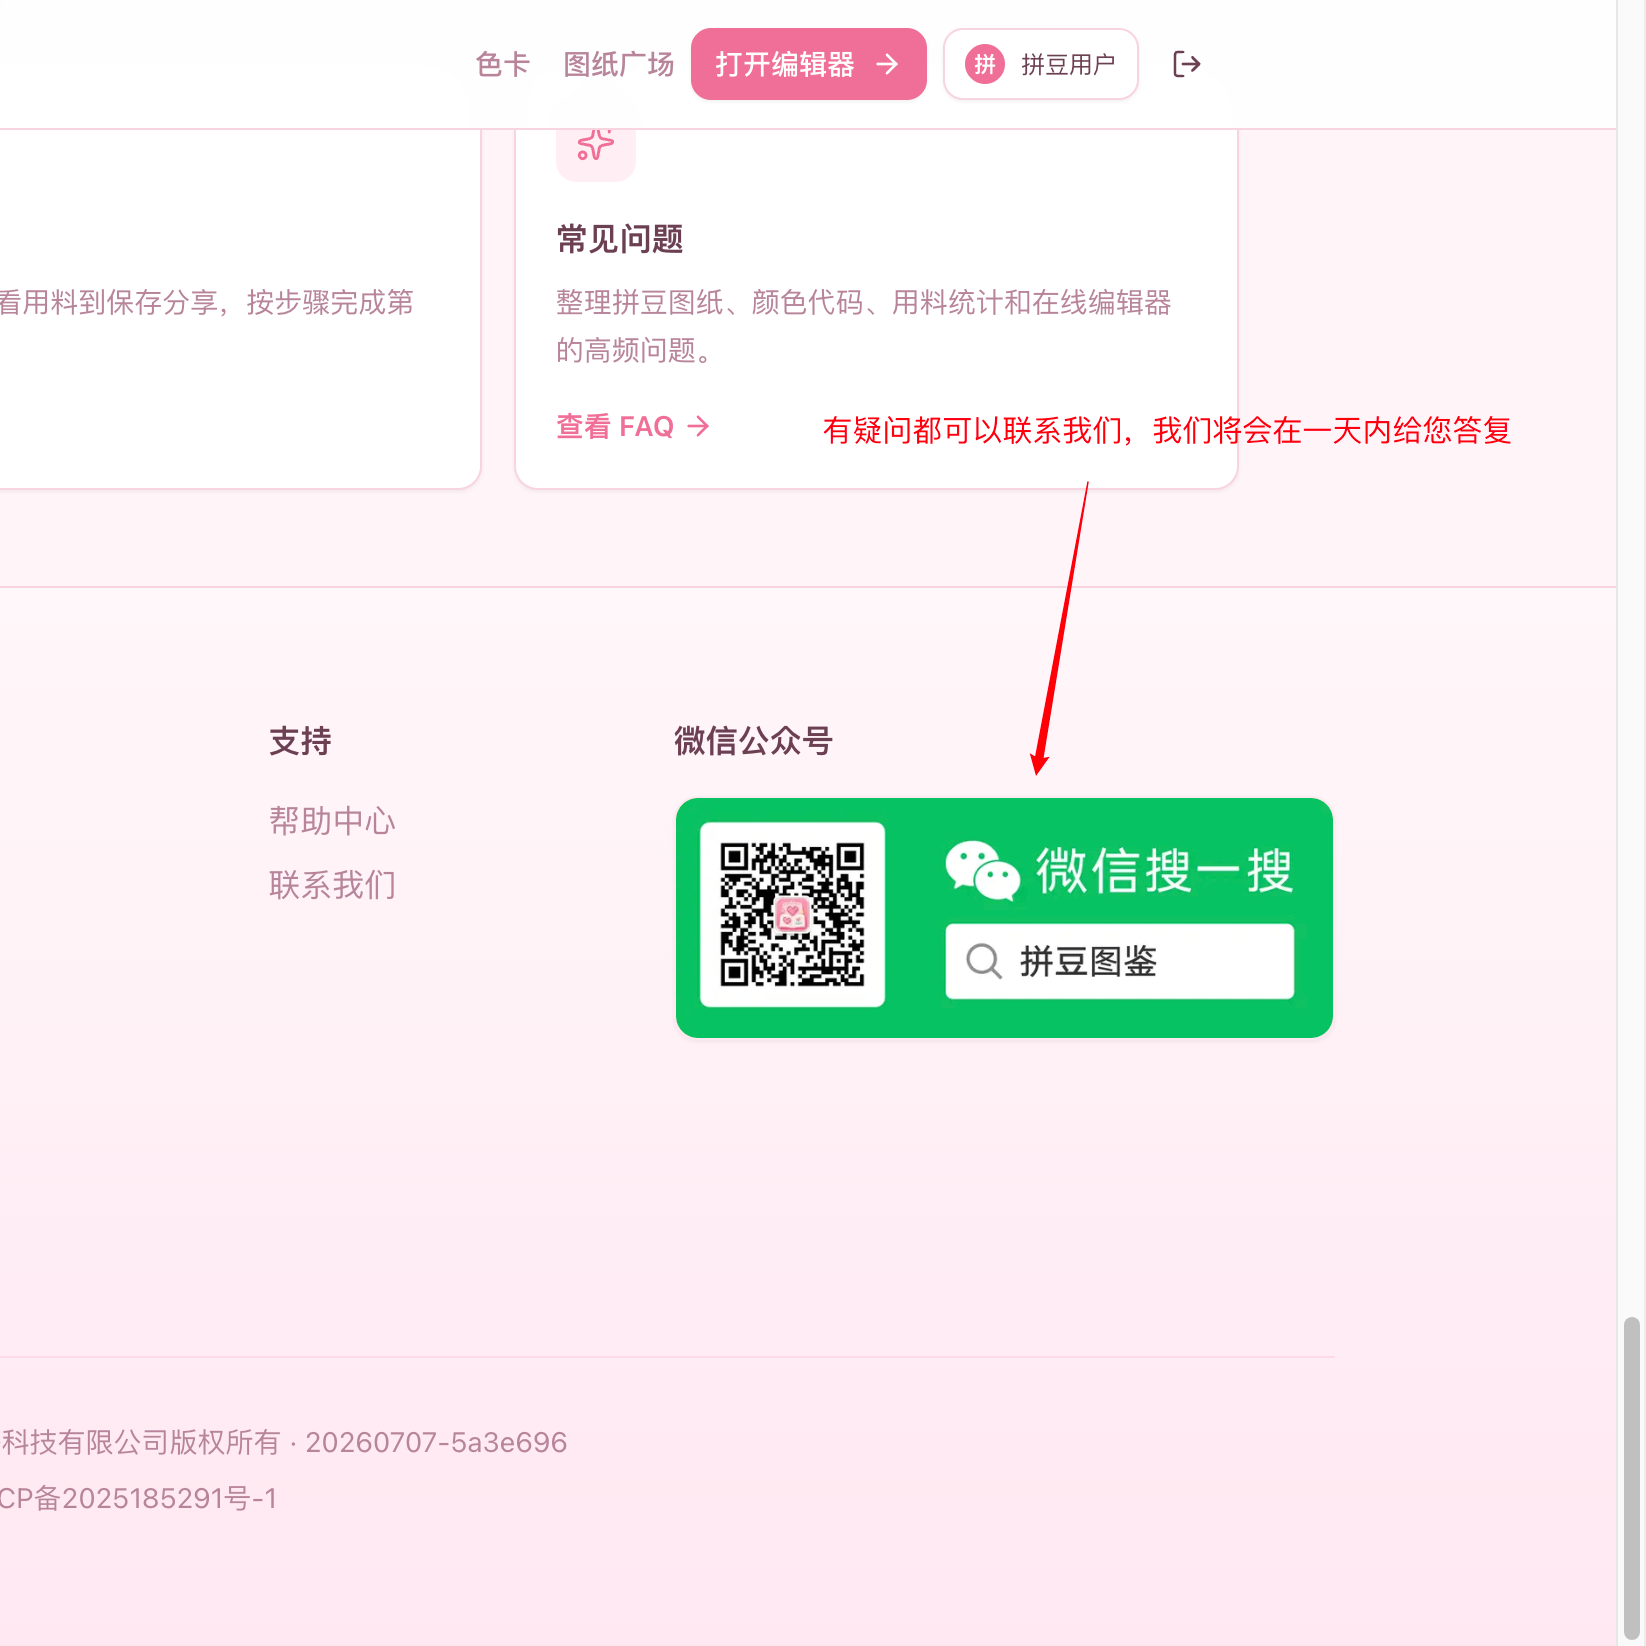Click the 微信搜一搜 banner text
Screen dimensions: 1646x1646
click(x=1164, y=870)
